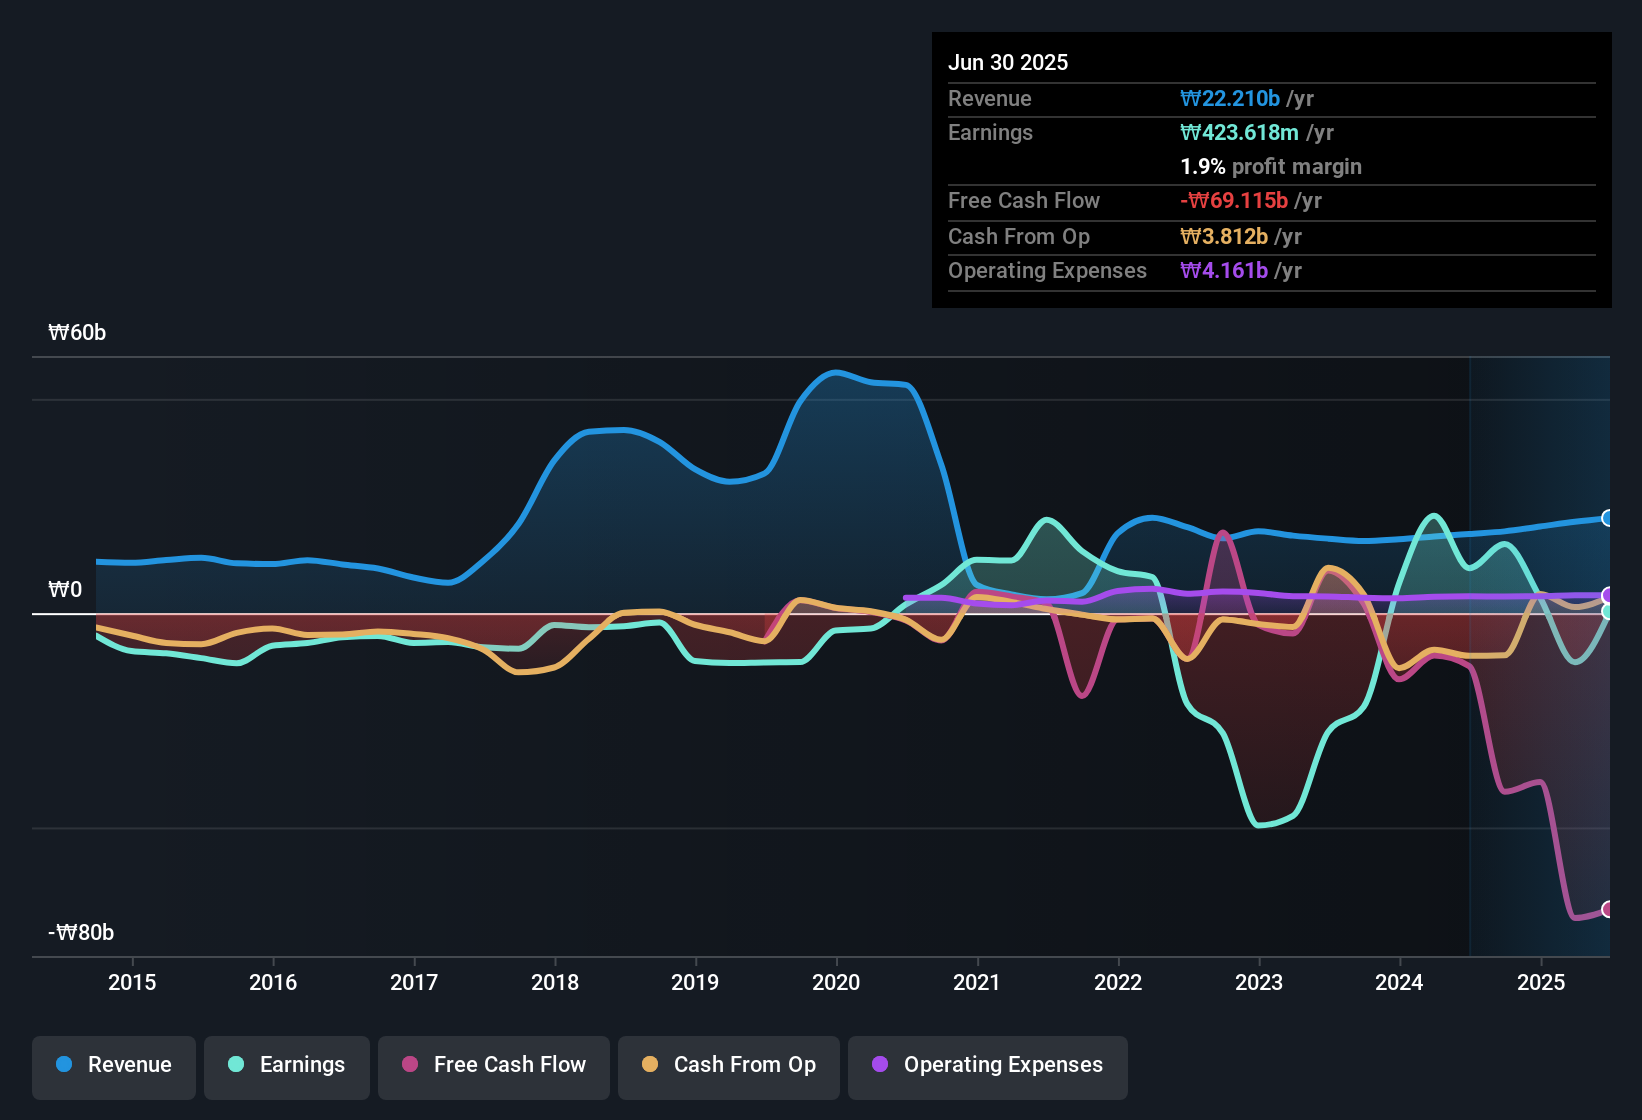Open details for the Earnings tooltip row
Screen dimensions: 1642x1120
(990, 132)
